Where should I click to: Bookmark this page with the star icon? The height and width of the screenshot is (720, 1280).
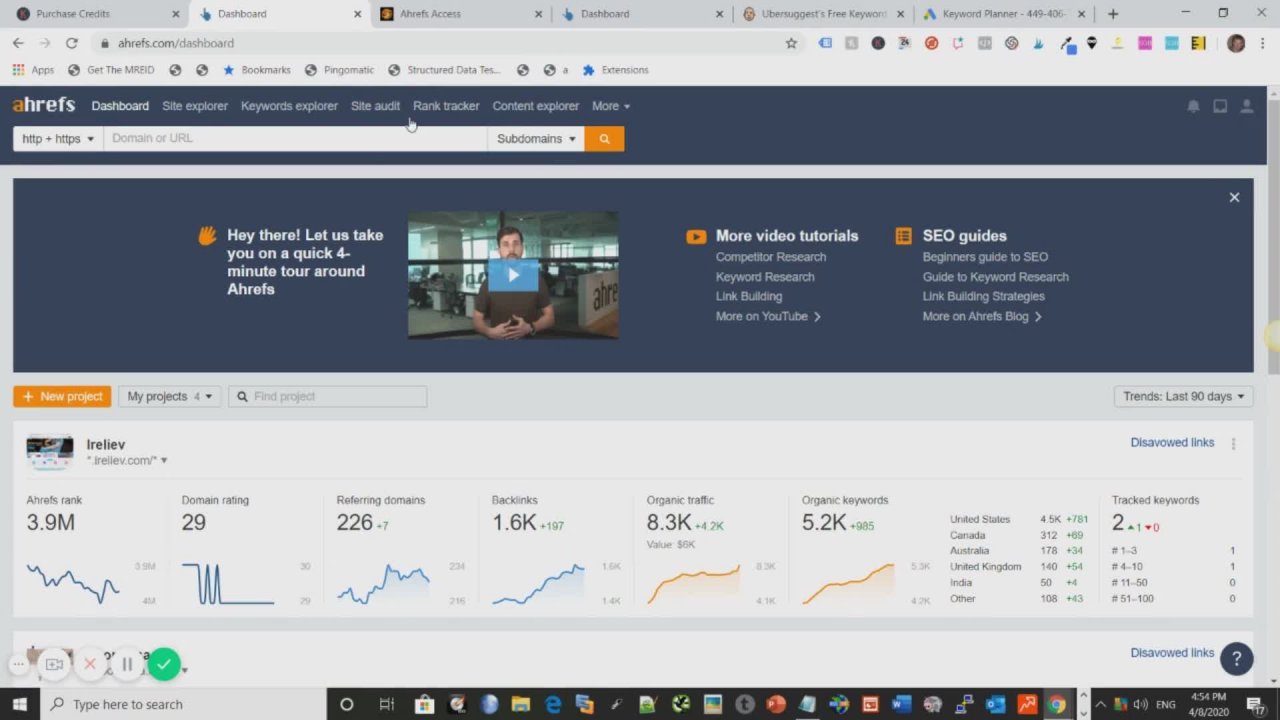[x=791, y=43]
